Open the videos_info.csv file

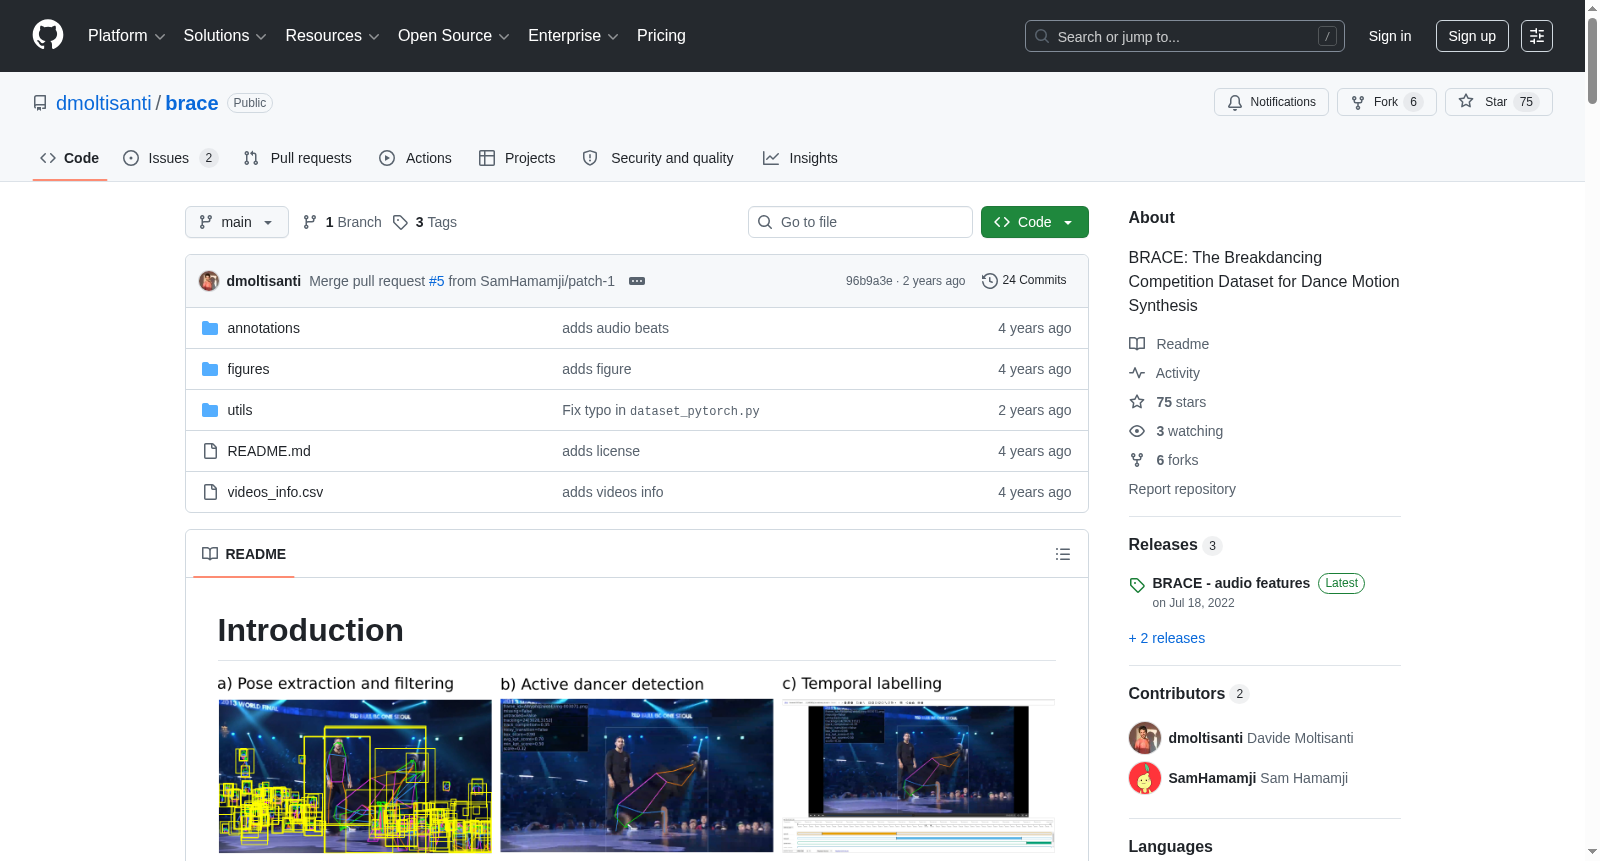pyautogui.click(x=275, y=492)
